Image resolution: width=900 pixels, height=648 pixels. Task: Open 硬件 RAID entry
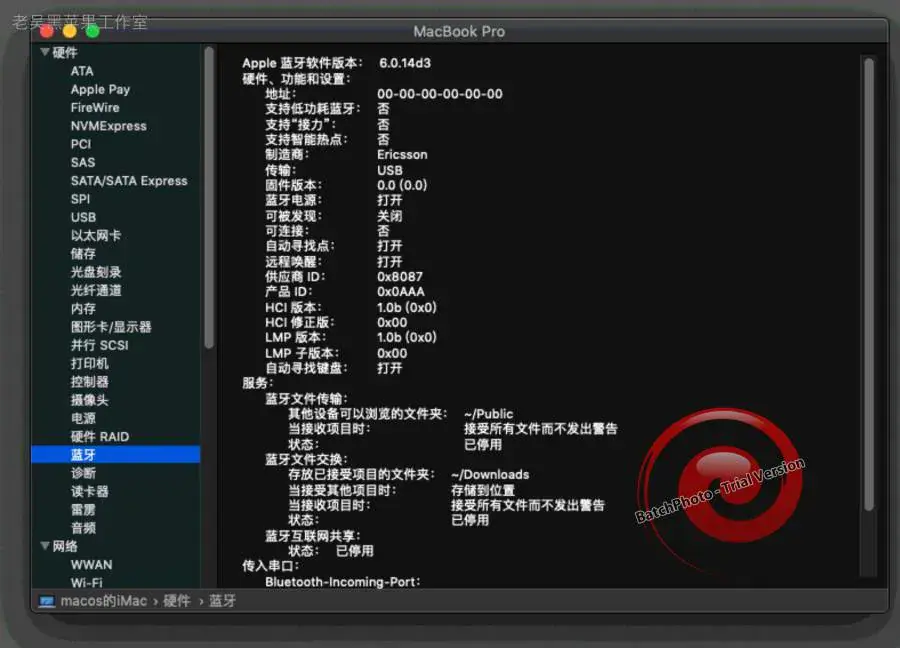tap(100, 437)
